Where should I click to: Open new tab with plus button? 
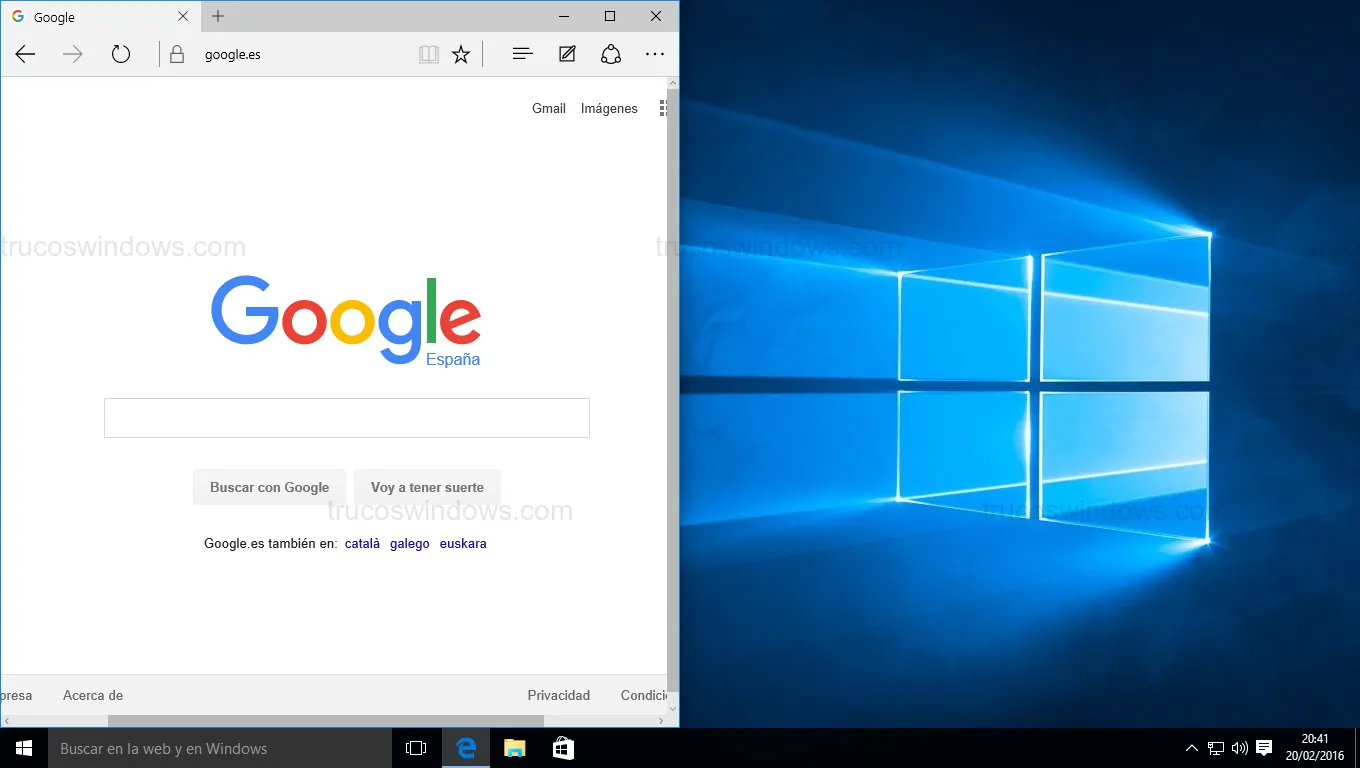click(218, 16)
